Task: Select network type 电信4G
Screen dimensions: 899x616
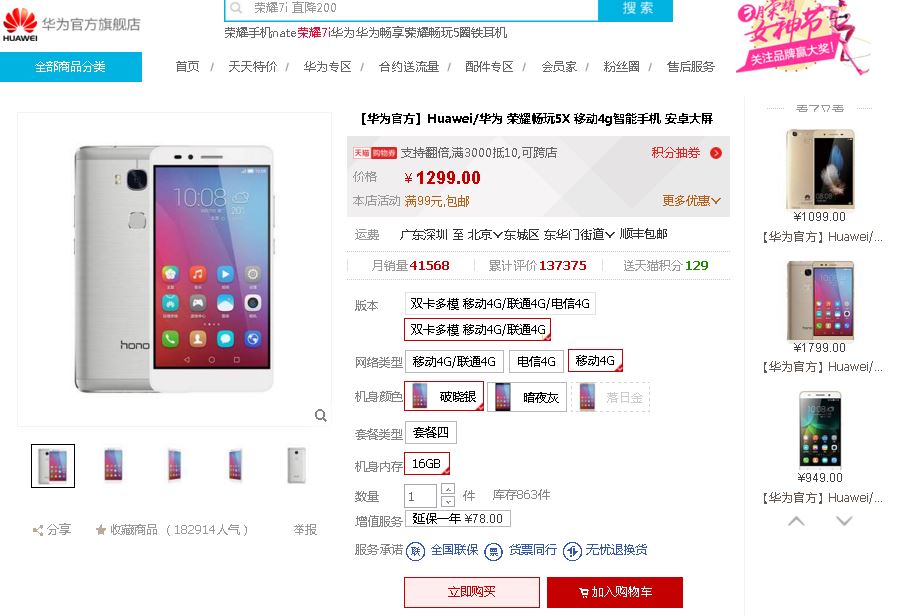Action: [536, 361]
